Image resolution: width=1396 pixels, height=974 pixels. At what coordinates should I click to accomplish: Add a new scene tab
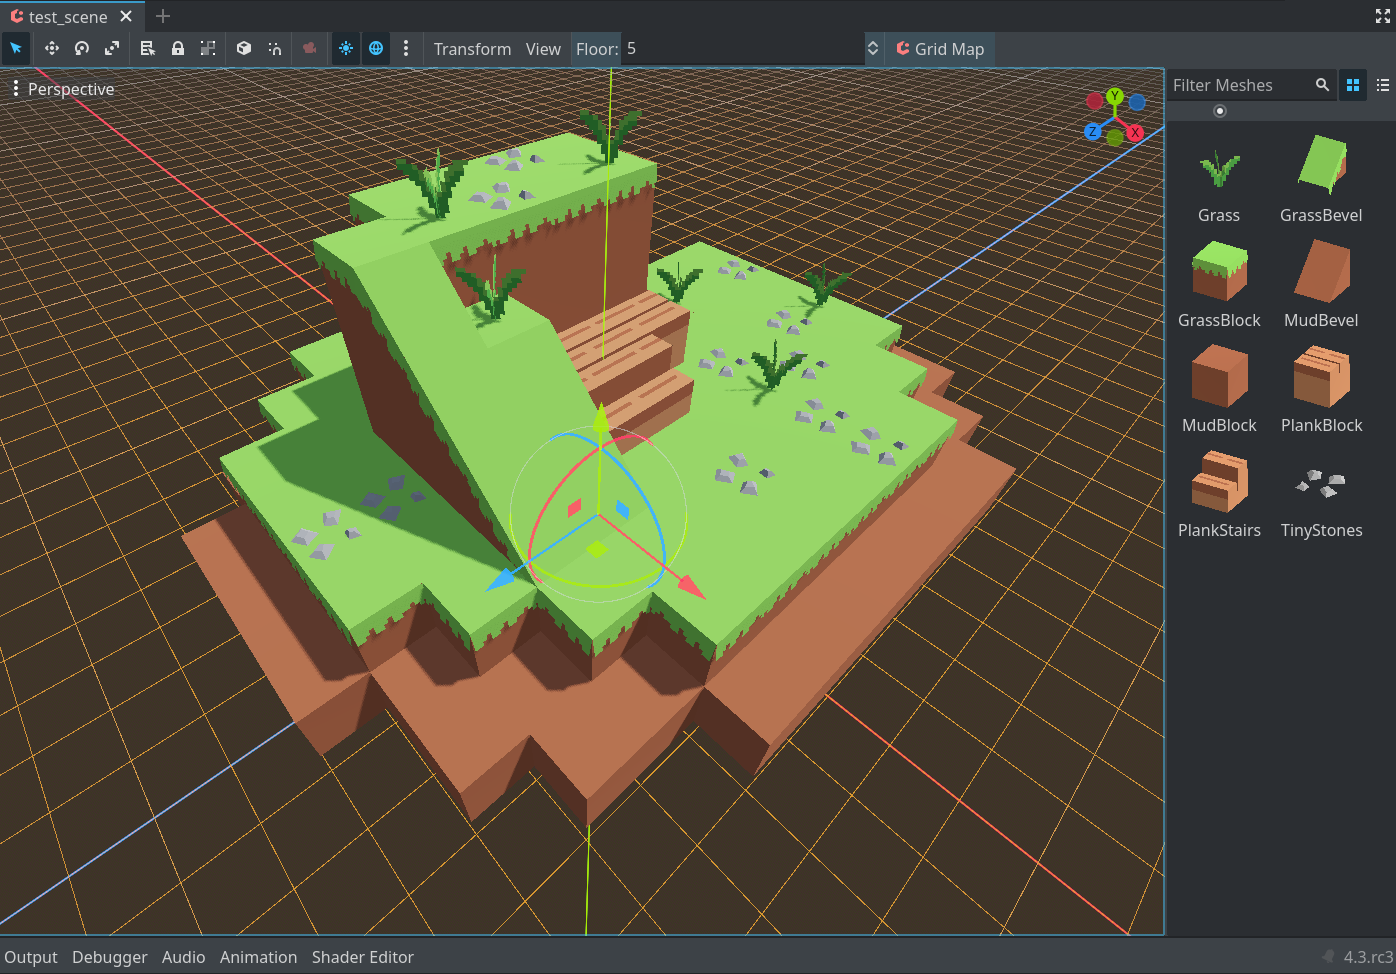163,17
